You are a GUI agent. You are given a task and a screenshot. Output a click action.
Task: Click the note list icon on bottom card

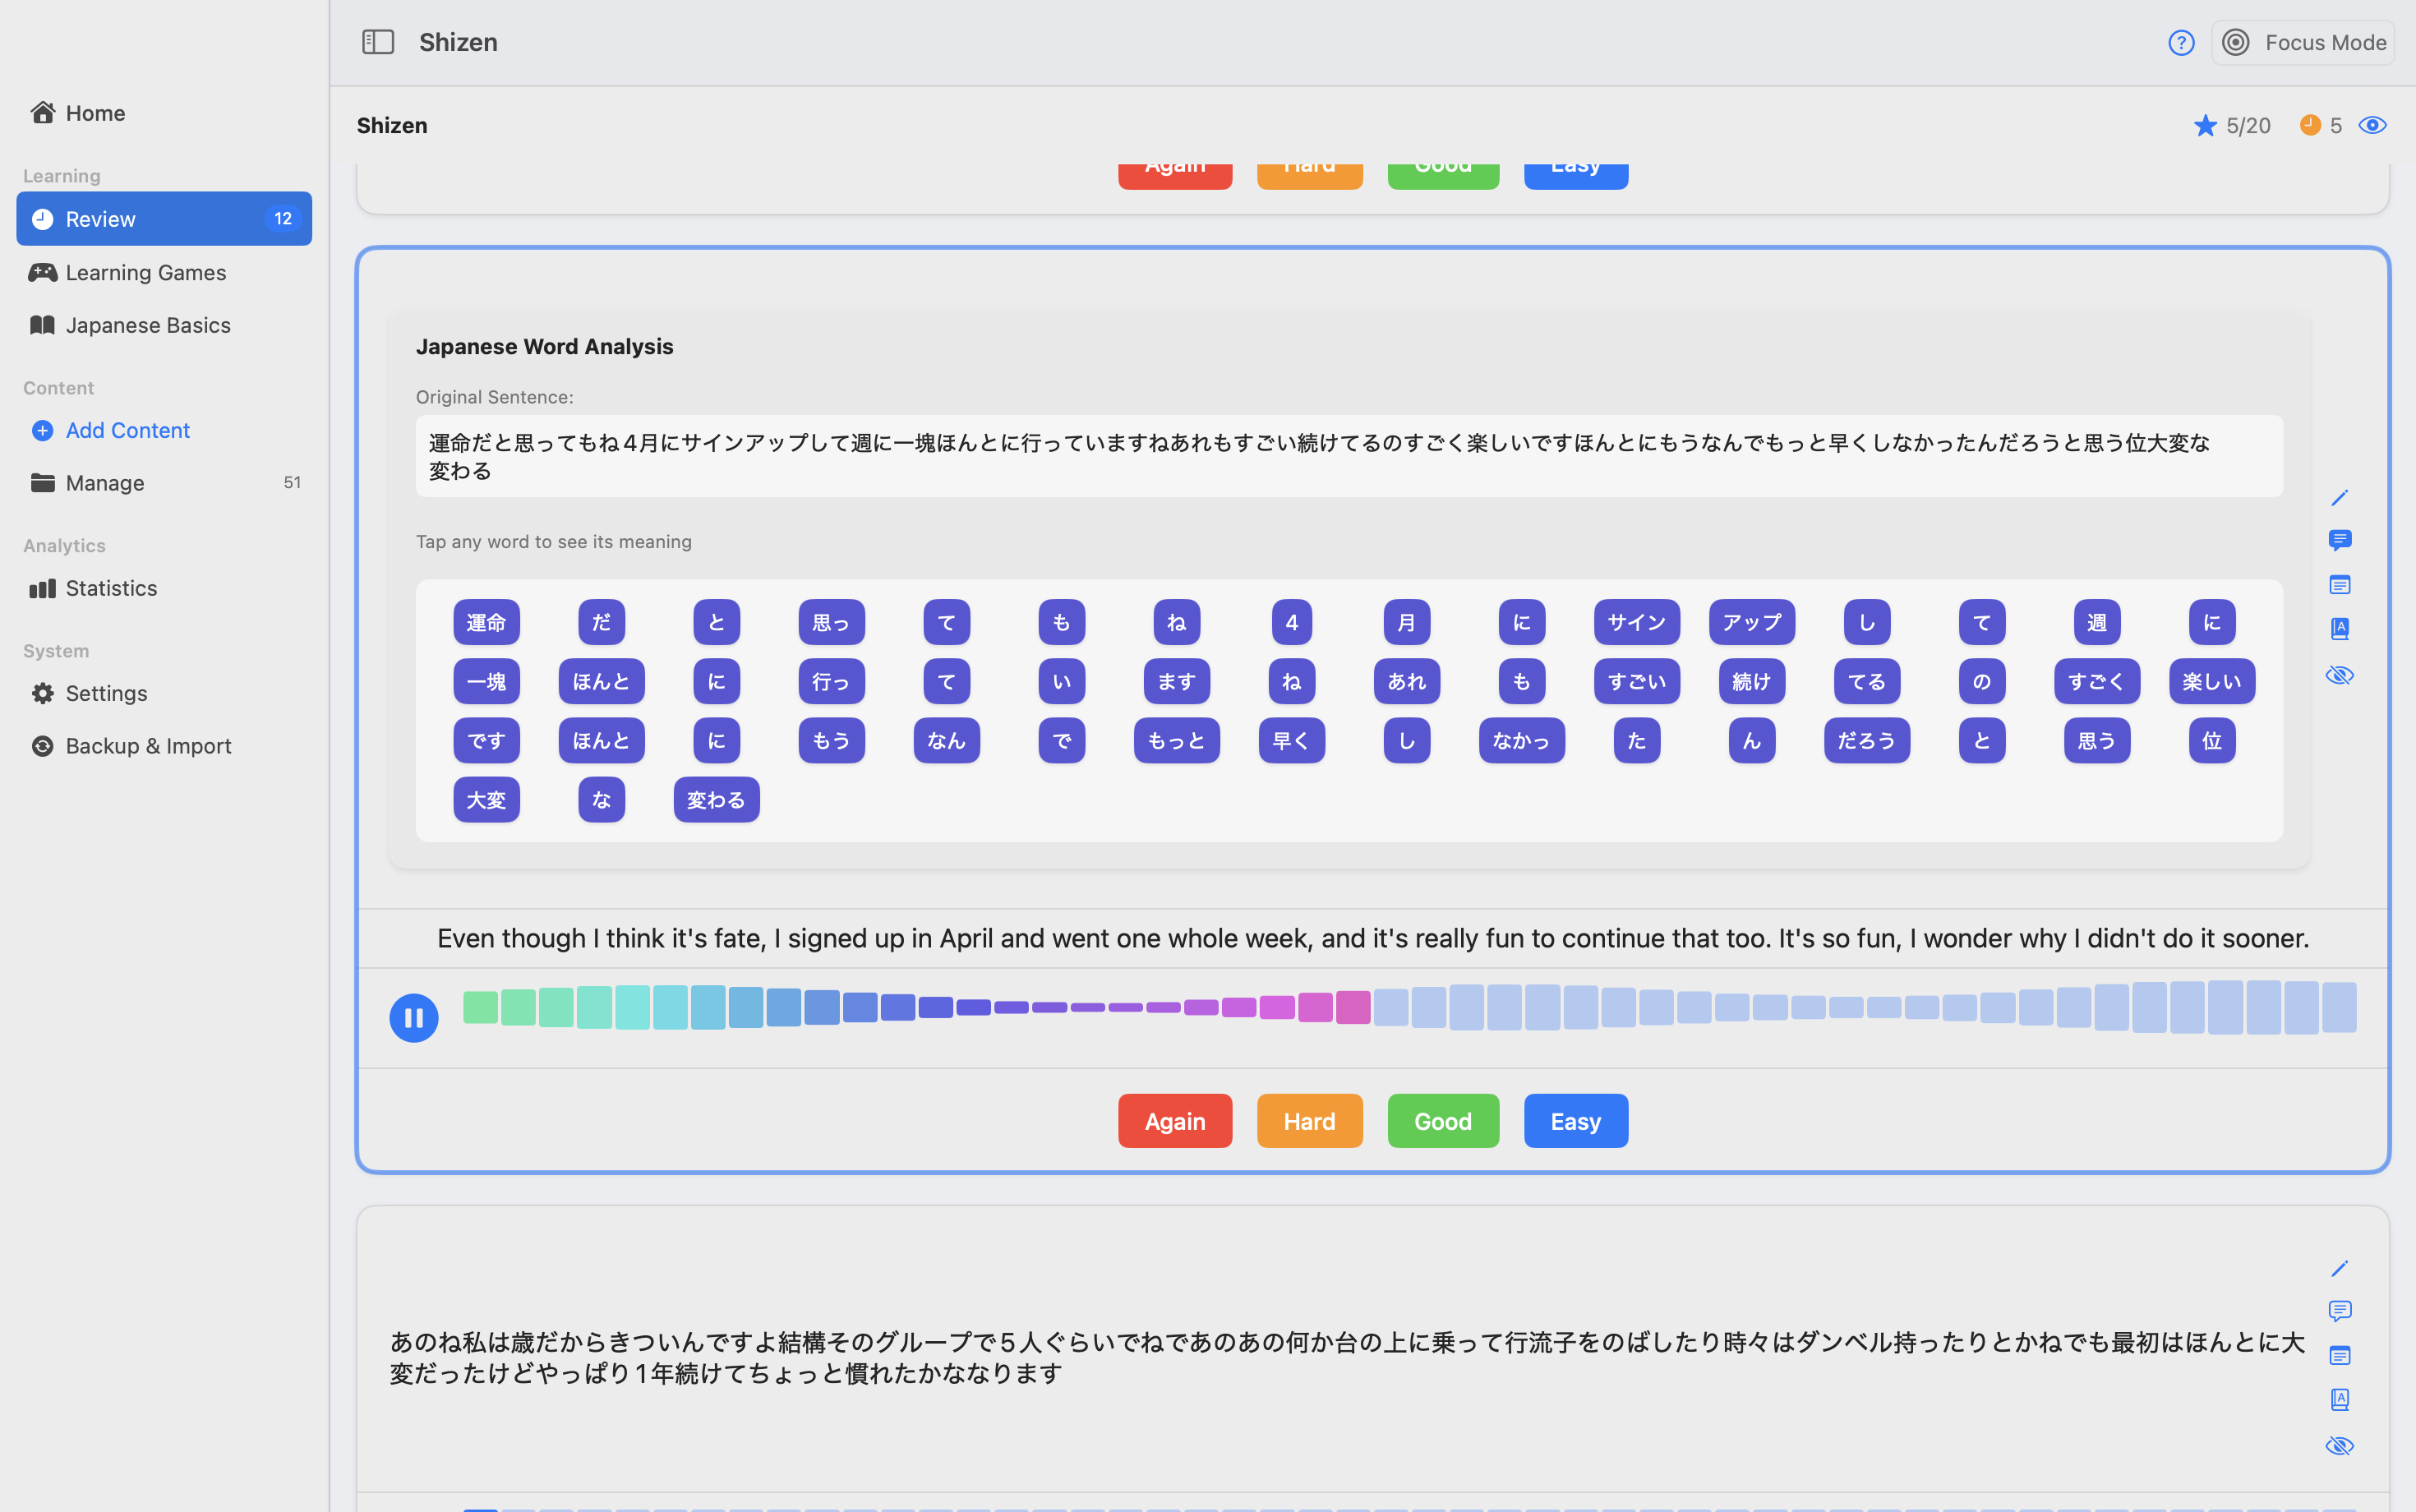click(x=2339, y=1355)
